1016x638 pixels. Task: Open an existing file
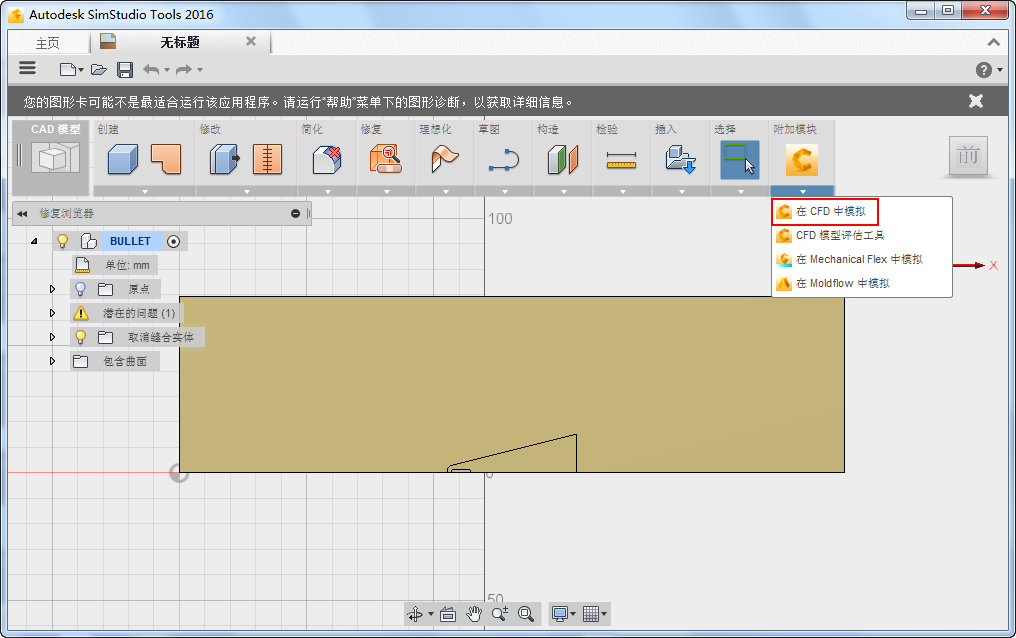pos(98,69)
